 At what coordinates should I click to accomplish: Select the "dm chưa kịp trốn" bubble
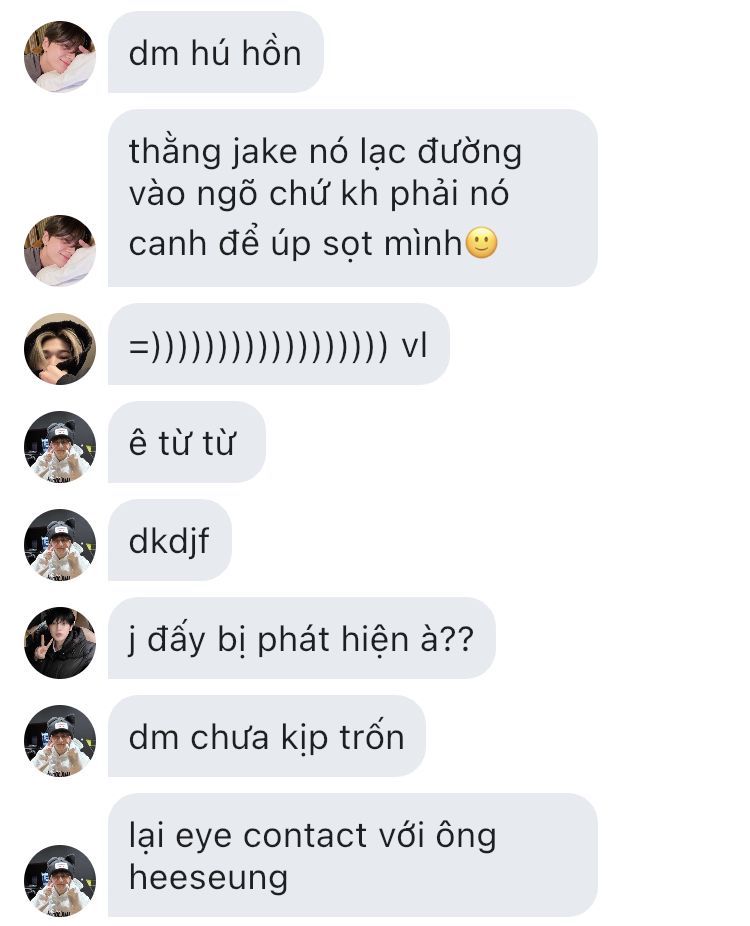267,736
